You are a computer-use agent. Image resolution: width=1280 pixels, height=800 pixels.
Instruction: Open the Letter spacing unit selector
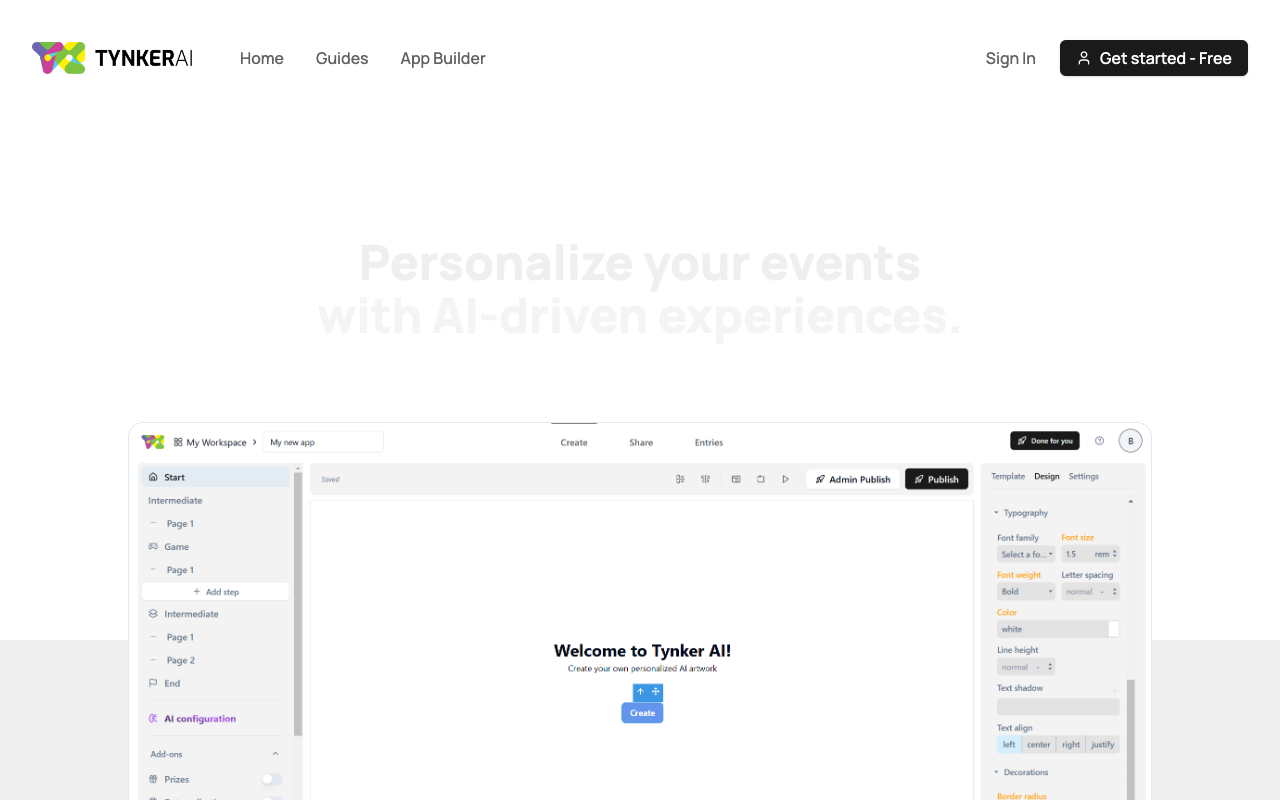[1110, 592]
